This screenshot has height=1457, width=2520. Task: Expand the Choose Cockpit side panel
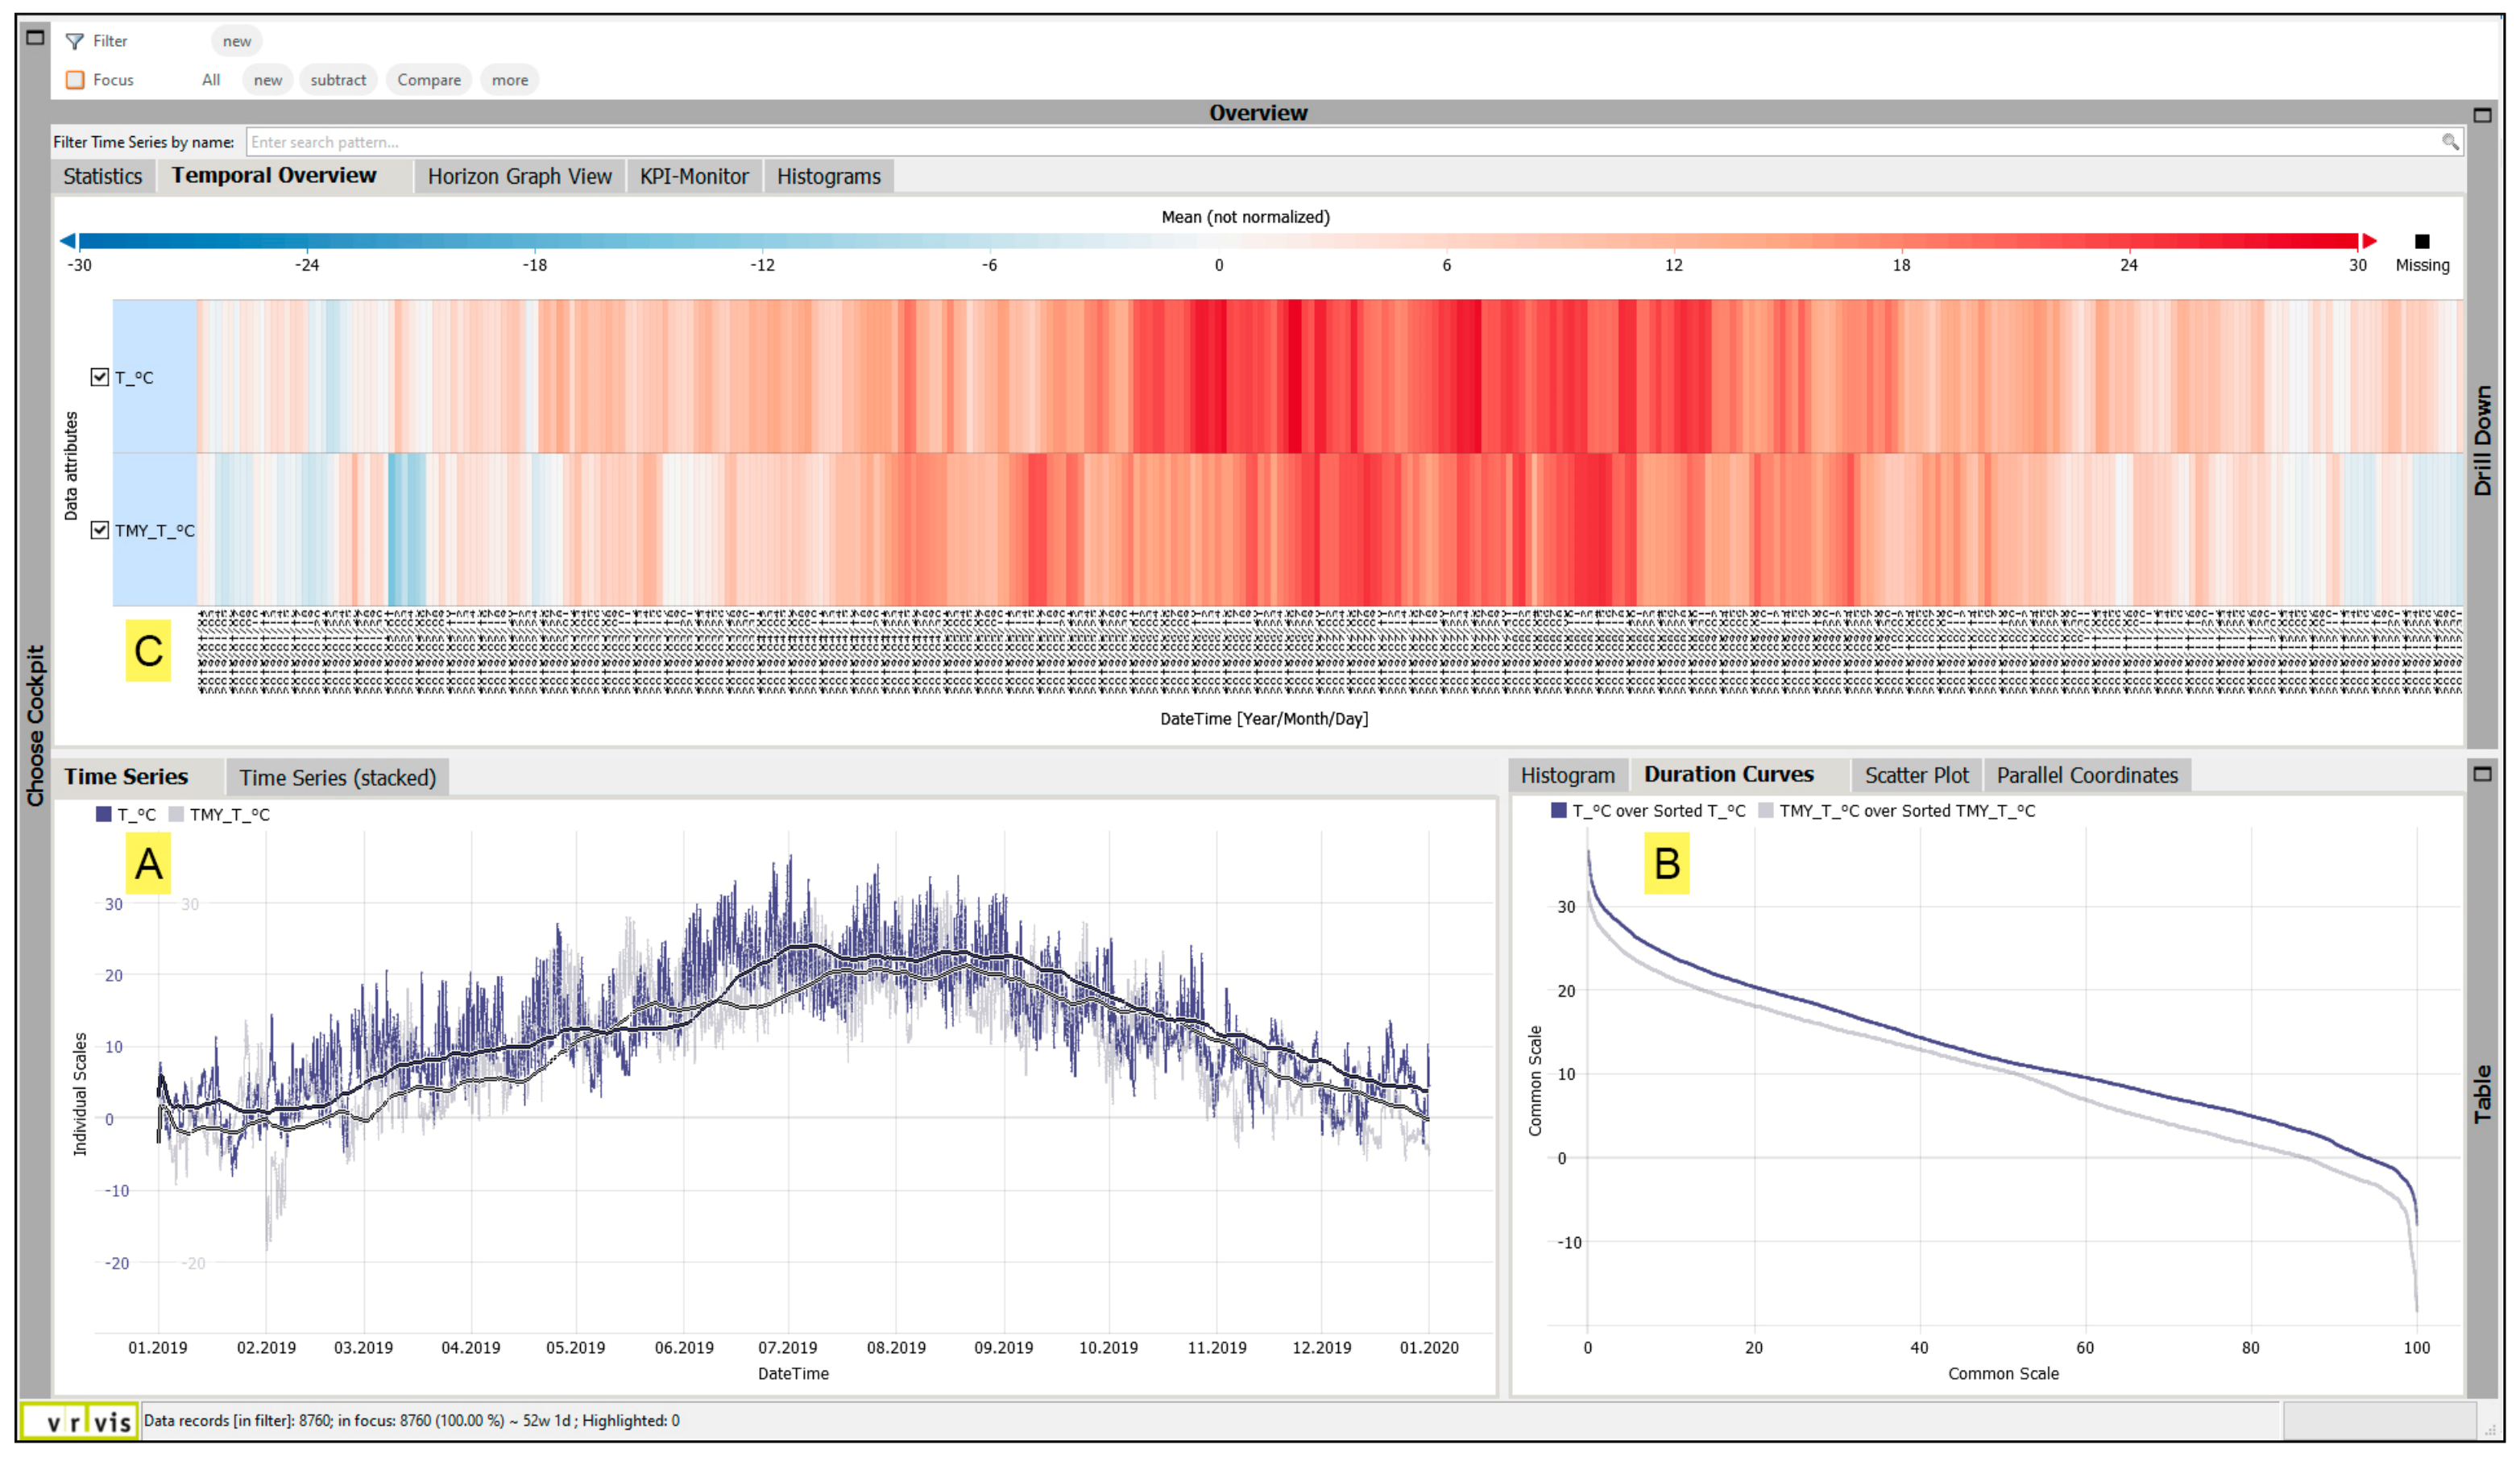(x=35, y=725)
